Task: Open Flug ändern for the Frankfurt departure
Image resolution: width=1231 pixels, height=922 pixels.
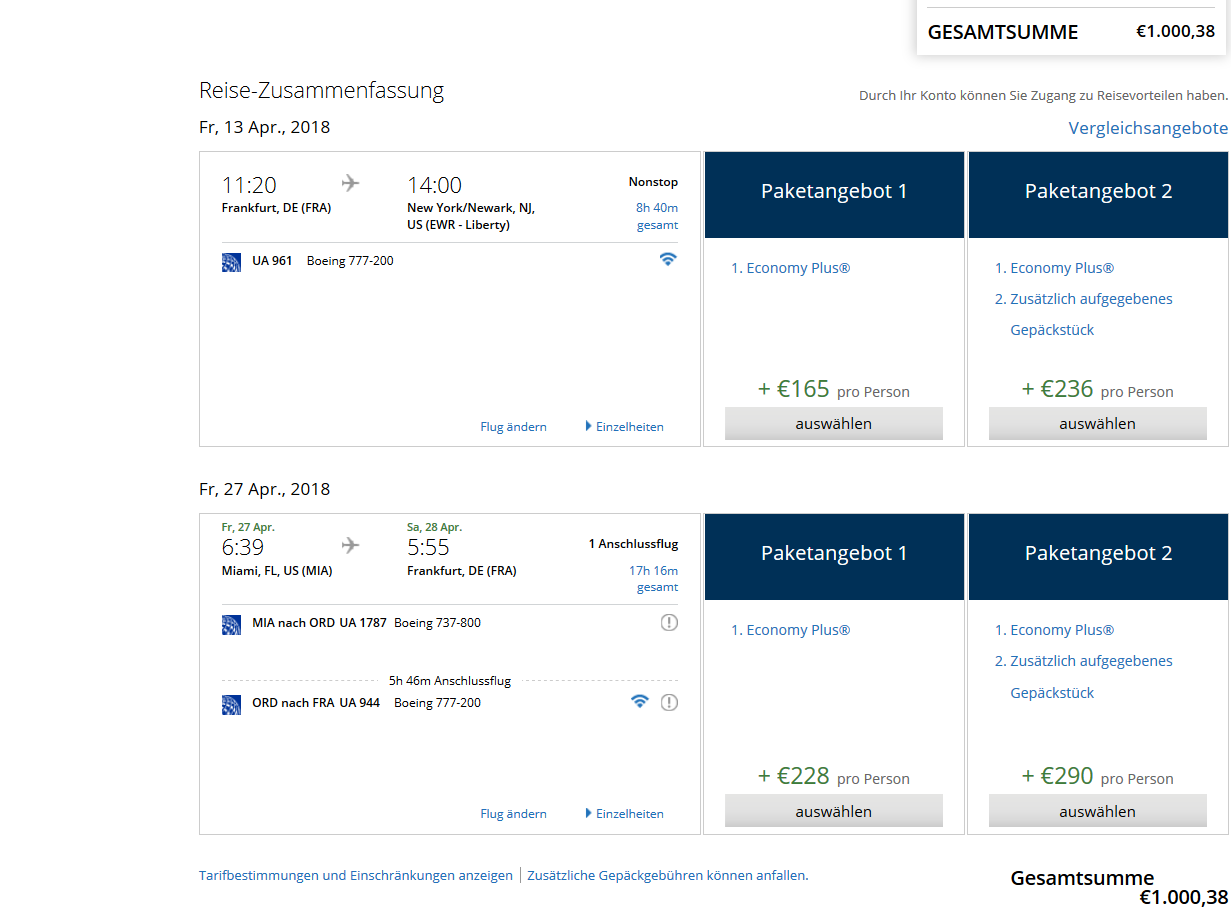Action: click(513, 427)
